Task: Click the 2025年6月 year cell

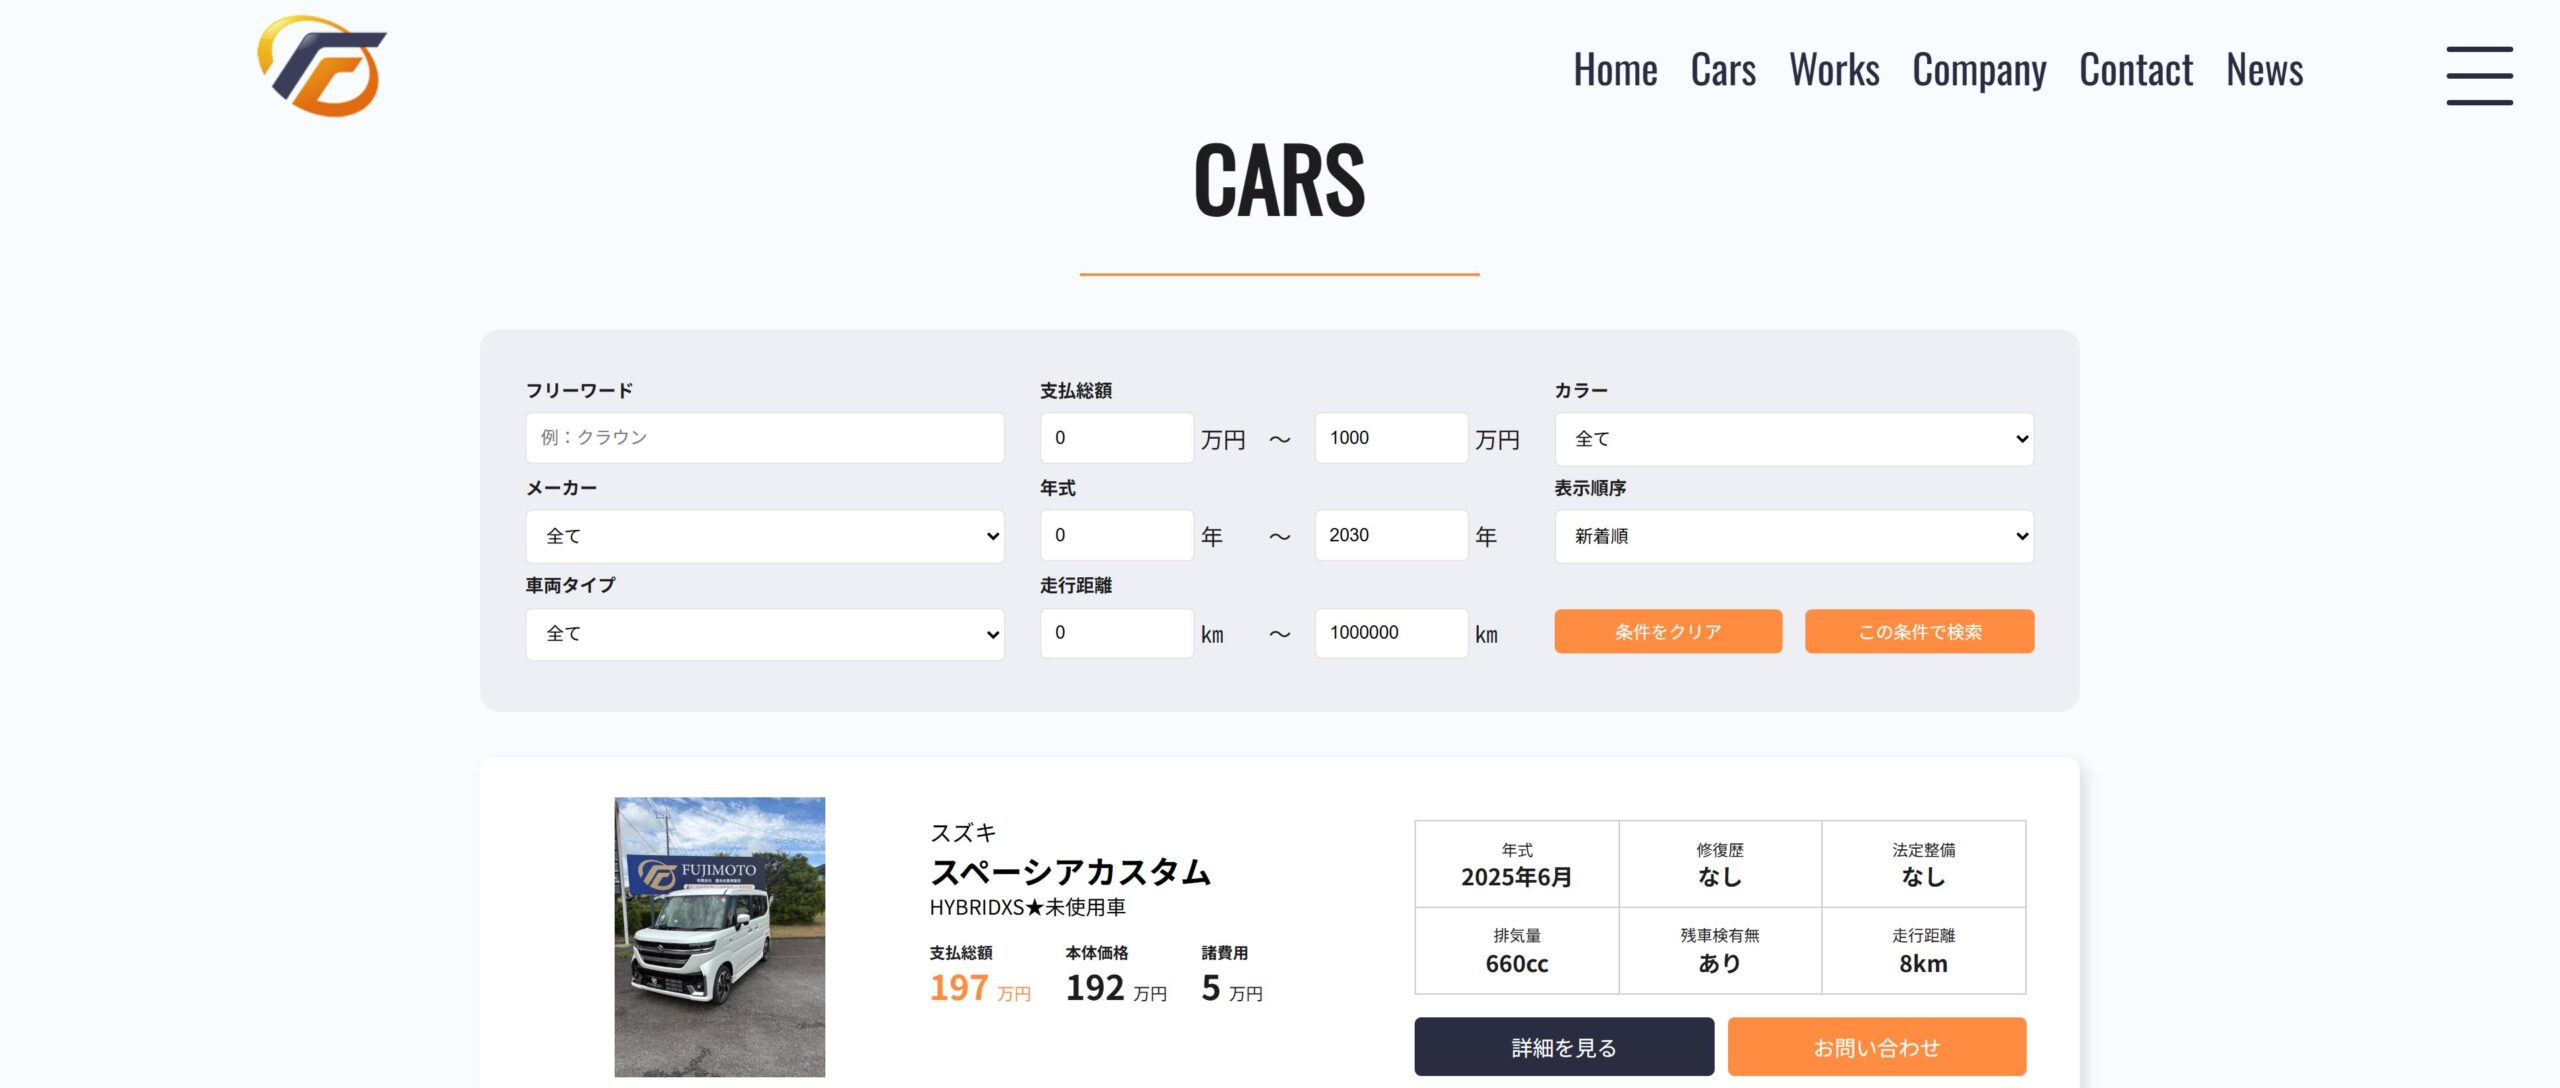Action: 1517,865
